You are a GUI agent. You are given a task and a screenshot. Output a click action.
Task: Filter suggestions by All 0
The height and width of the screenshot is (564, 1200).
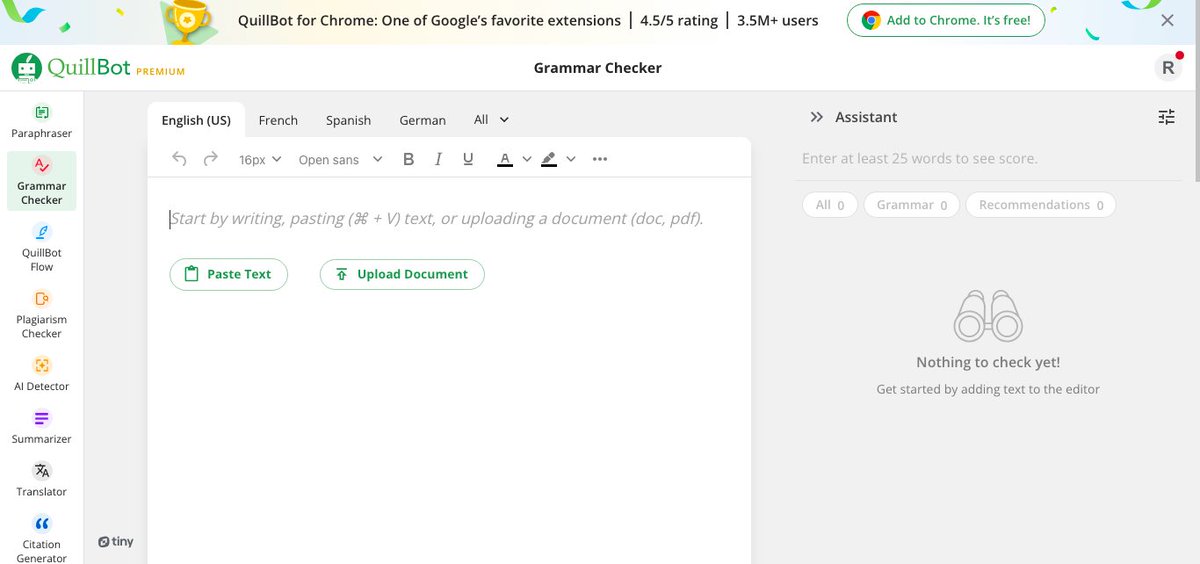pos(829,205)
